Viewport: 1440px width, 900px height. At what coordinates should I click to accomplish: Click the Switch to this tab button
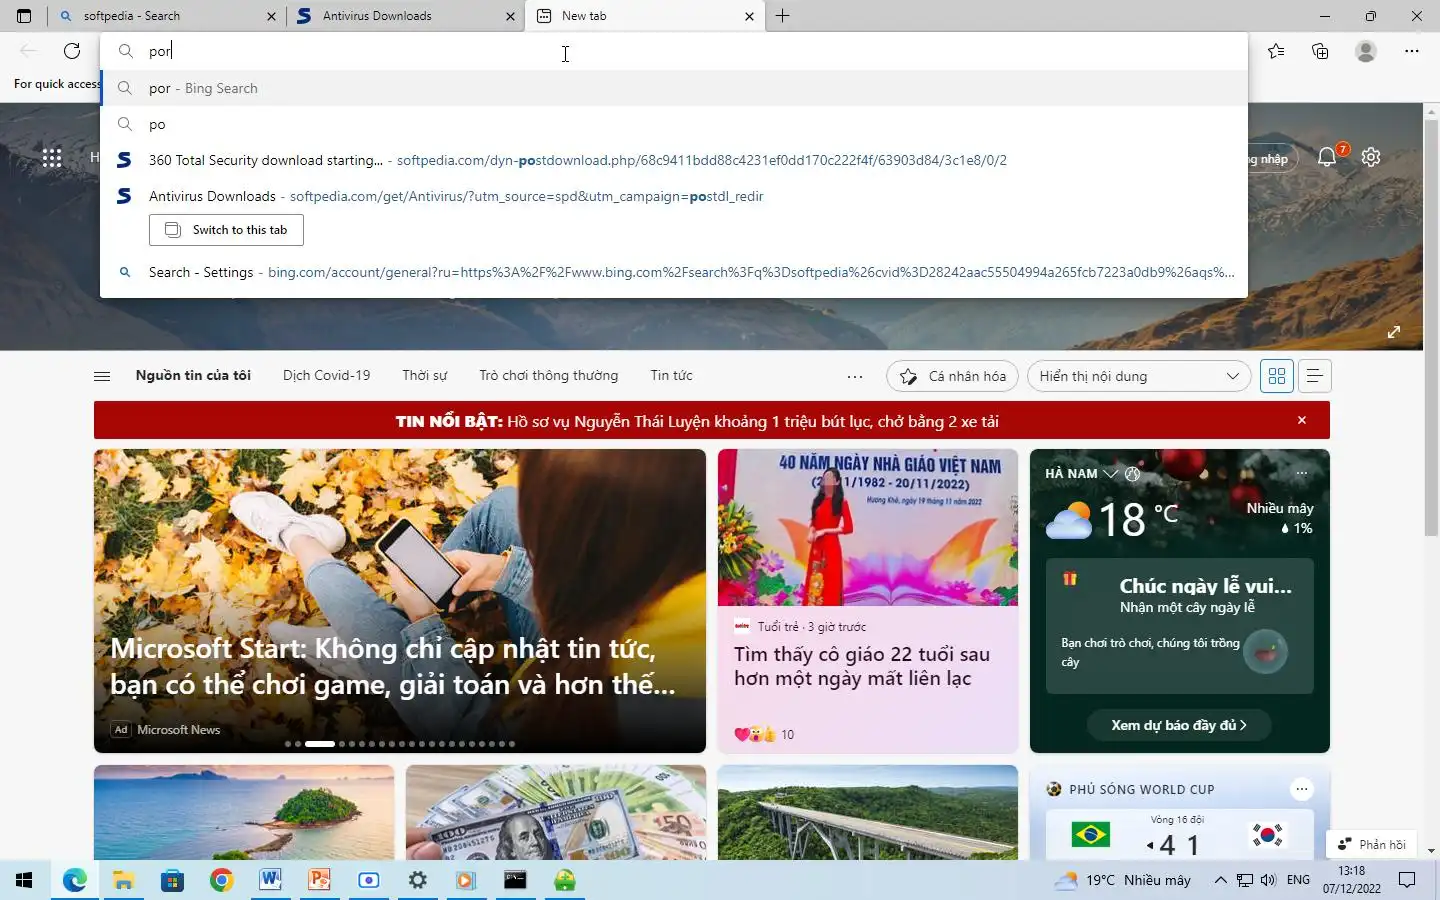point(226,230)
